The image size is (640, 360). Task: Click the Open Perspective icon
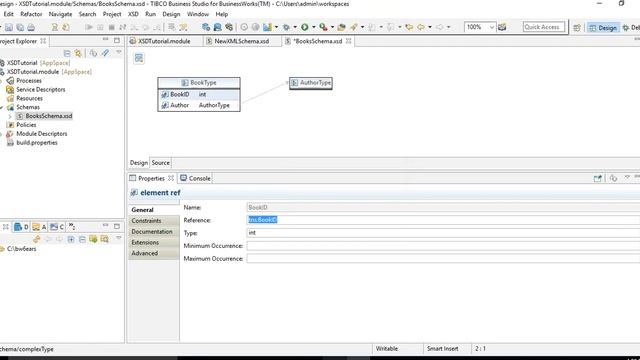pyautogui.click(x=576, y=28)
